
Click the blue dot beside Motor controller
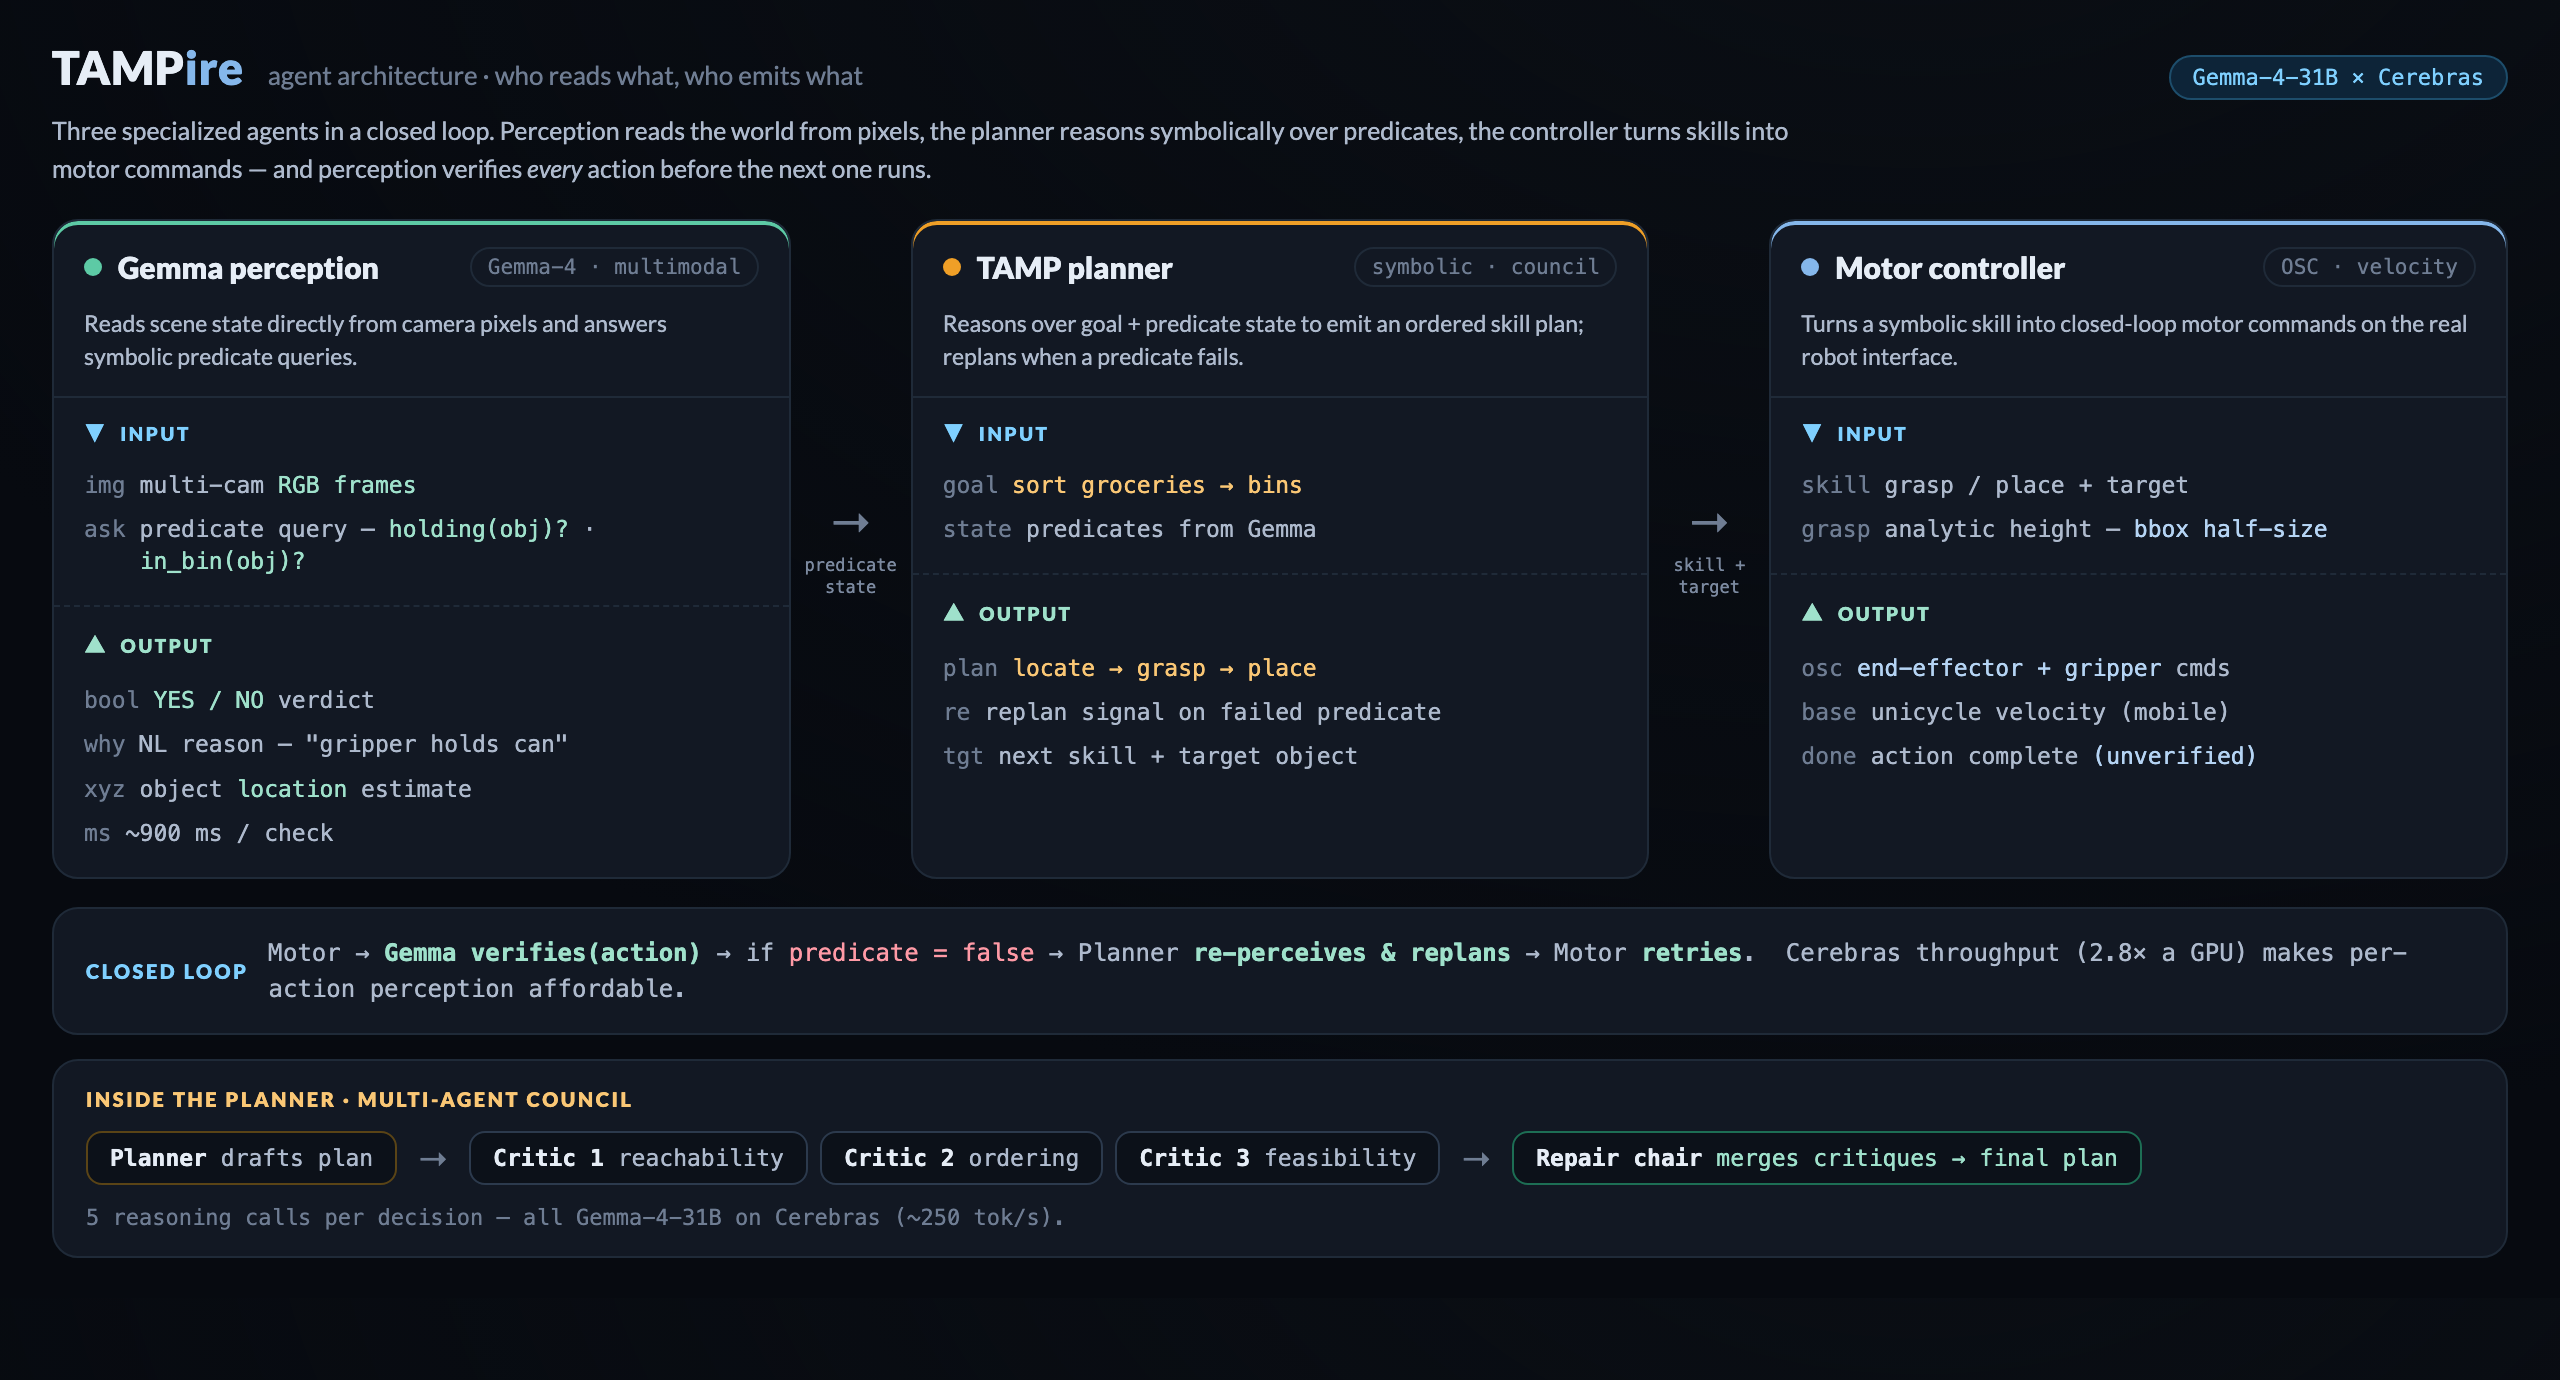click(1810, 267)
